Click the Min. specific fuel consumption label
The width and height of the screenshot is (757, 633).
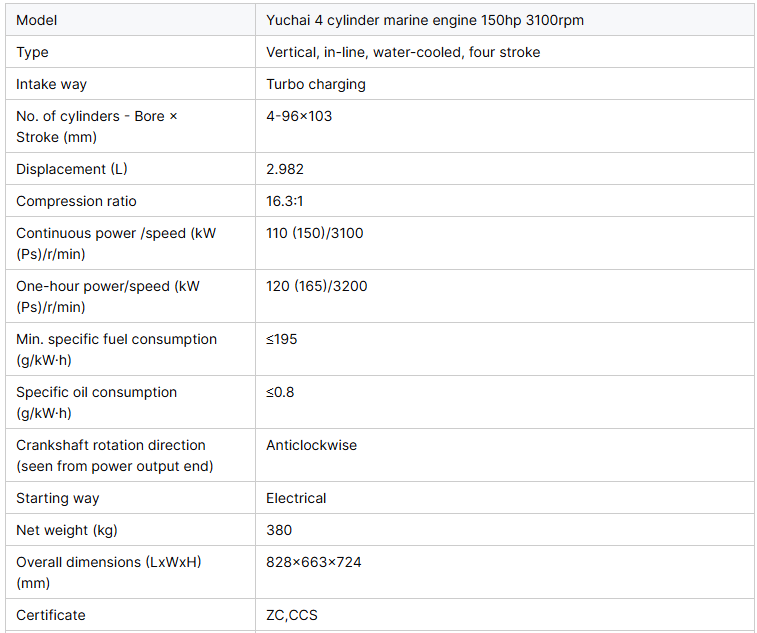coord(116,349)
